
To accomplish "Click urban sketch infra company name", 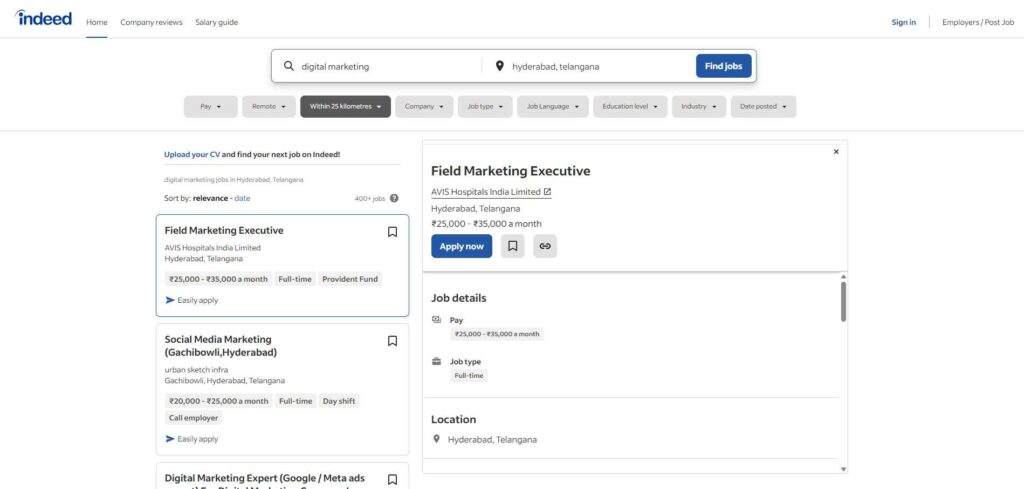I will pyautogui.click(x=196, y=370).
